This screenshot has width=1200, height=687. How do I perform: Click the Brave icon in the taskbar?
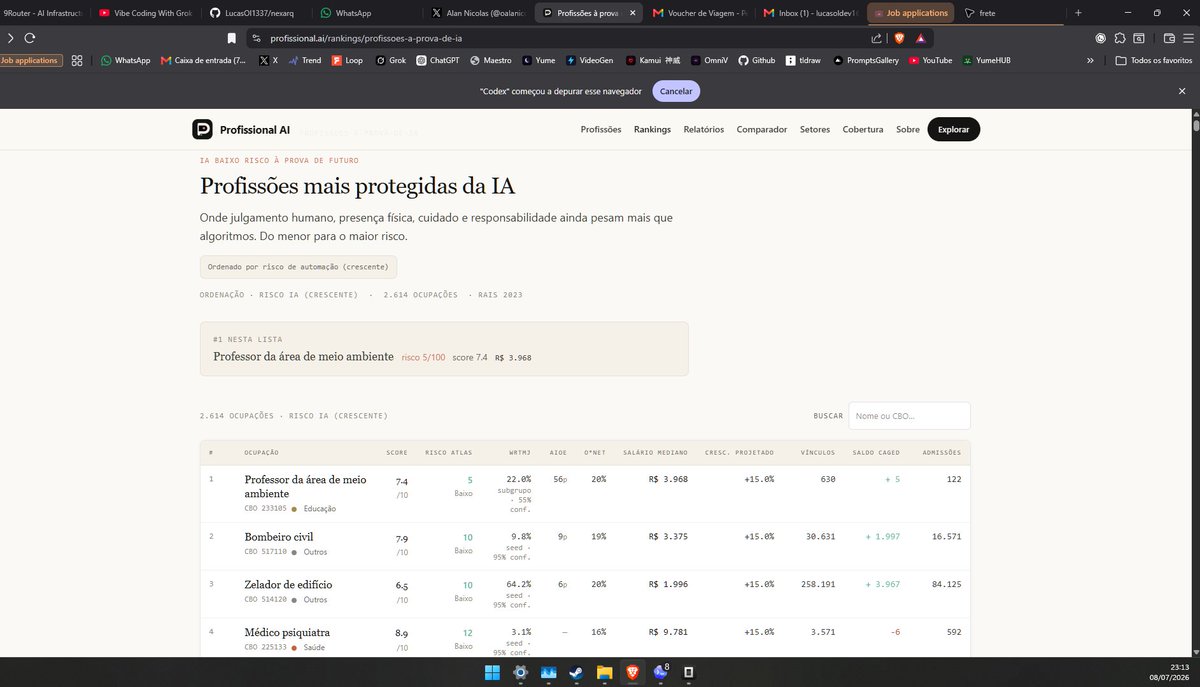click(x=632, y=672)
